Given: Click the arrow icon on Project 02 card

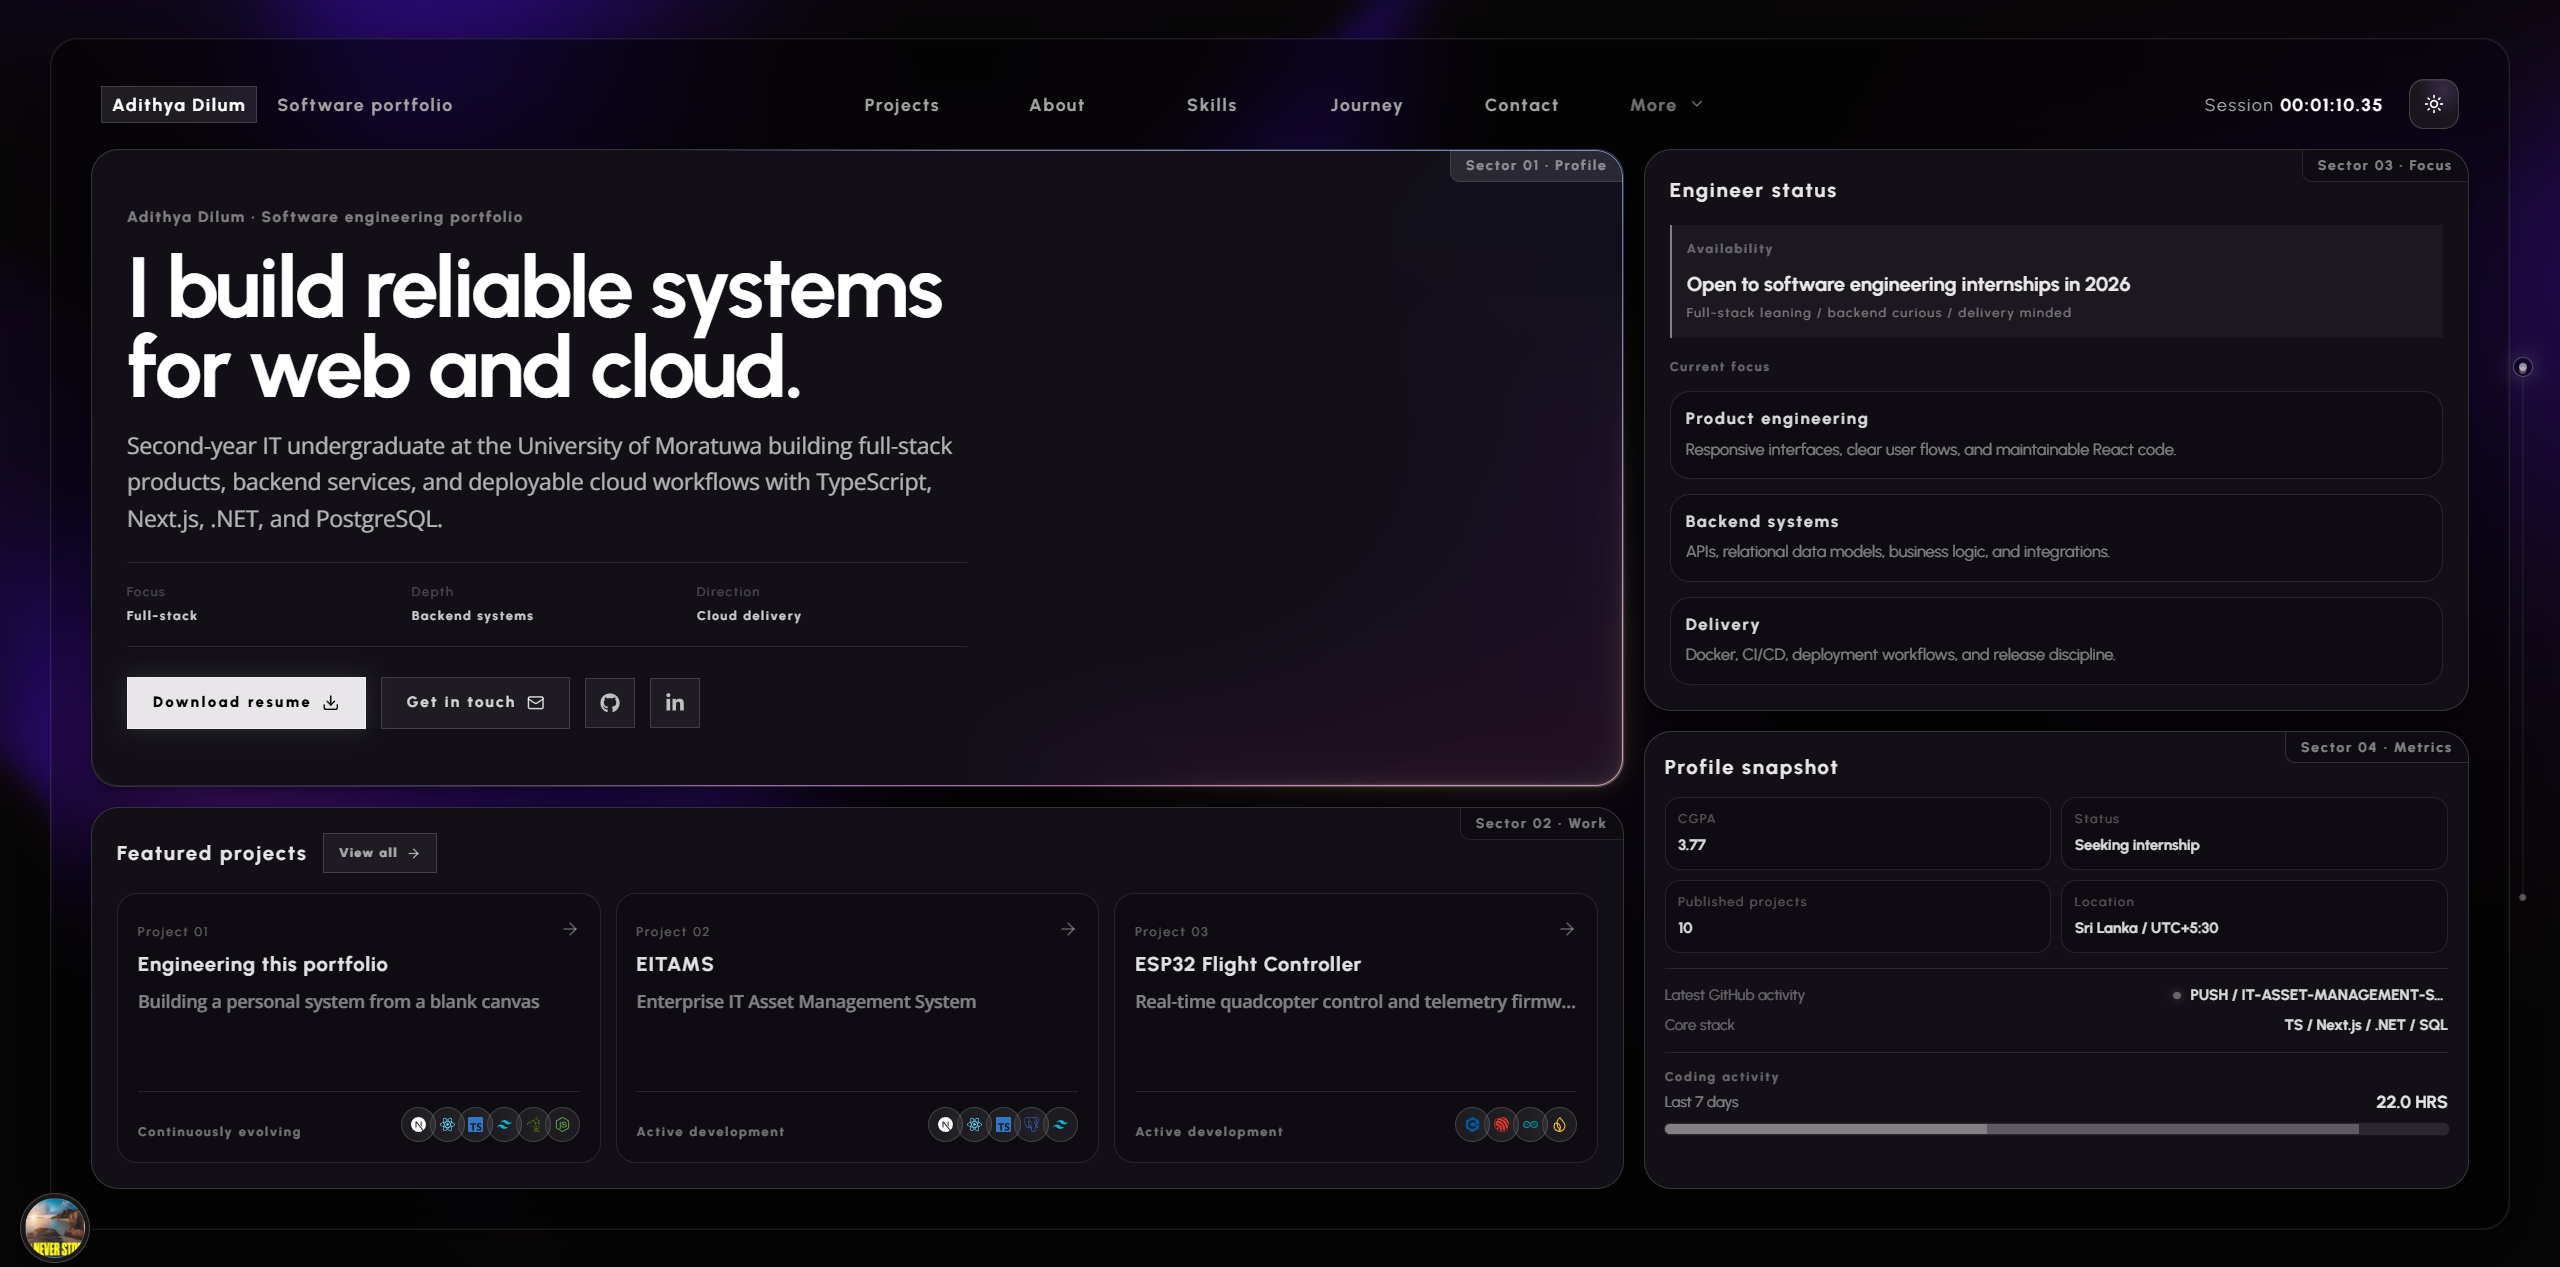Looking at the screenshot, I should pyautogui.click(x=1068, y=929).
